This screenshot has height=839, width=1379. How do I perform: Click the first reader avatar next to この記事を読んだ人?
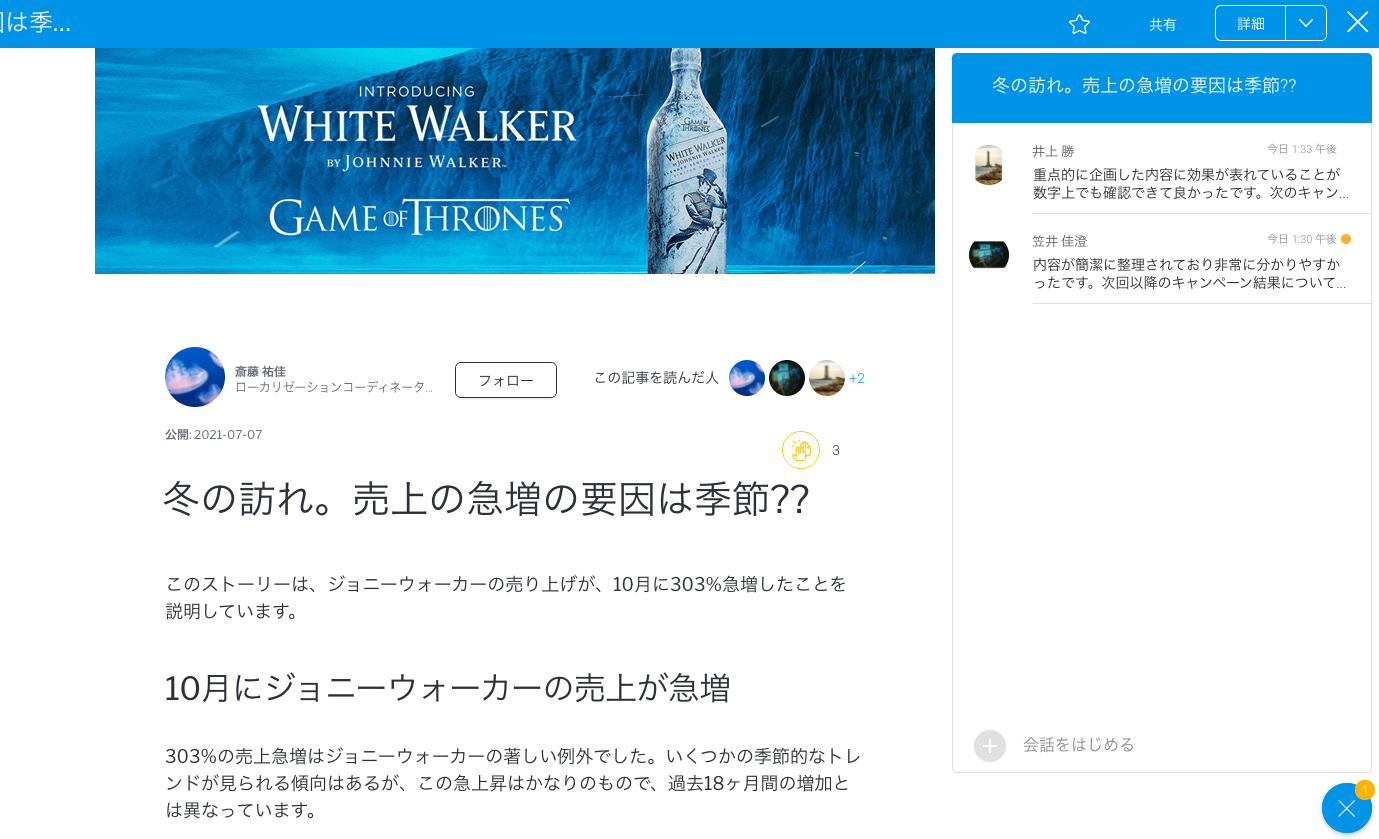(x=747, y=378)
